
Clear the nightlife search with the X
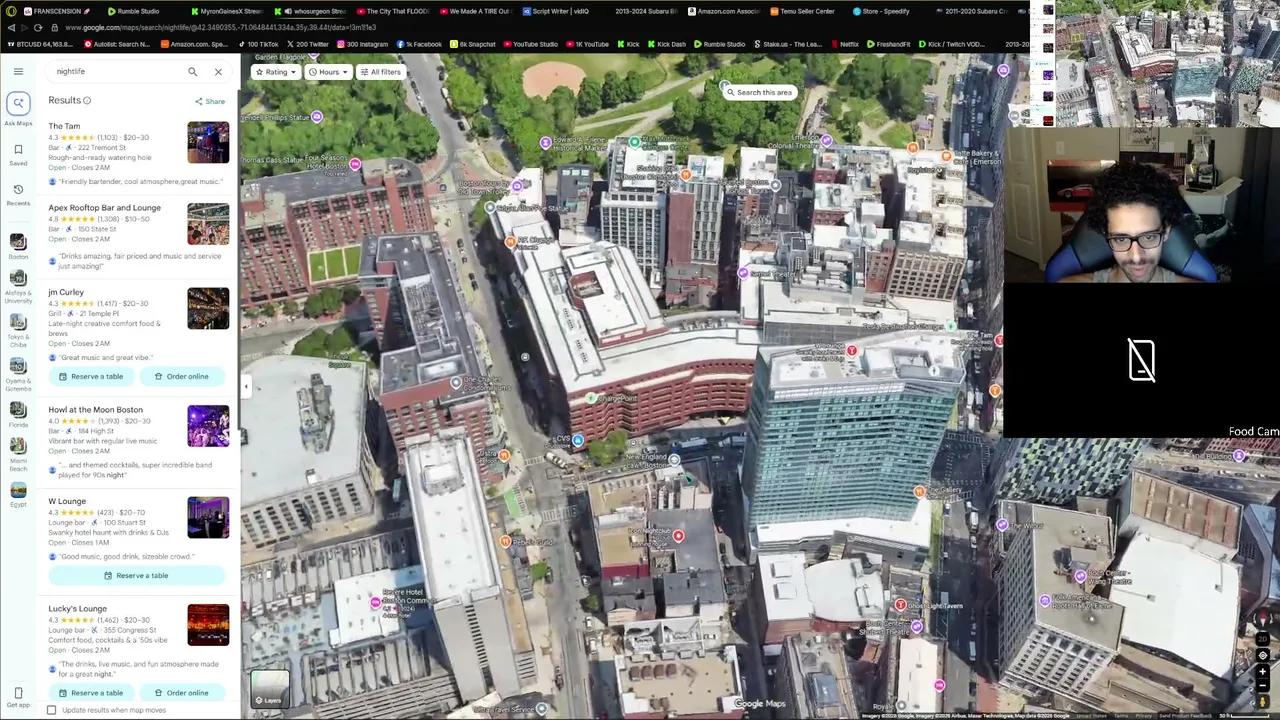pyautogui.click(x=218, y=72)
